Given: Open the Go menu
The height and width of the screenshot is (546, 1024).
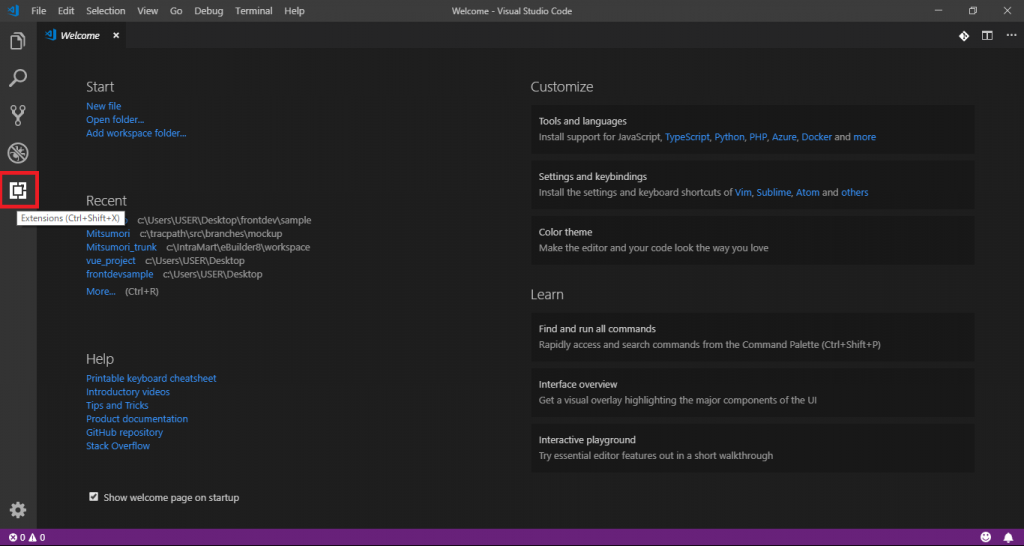Looking at the screenshot, I should [176, 11].
